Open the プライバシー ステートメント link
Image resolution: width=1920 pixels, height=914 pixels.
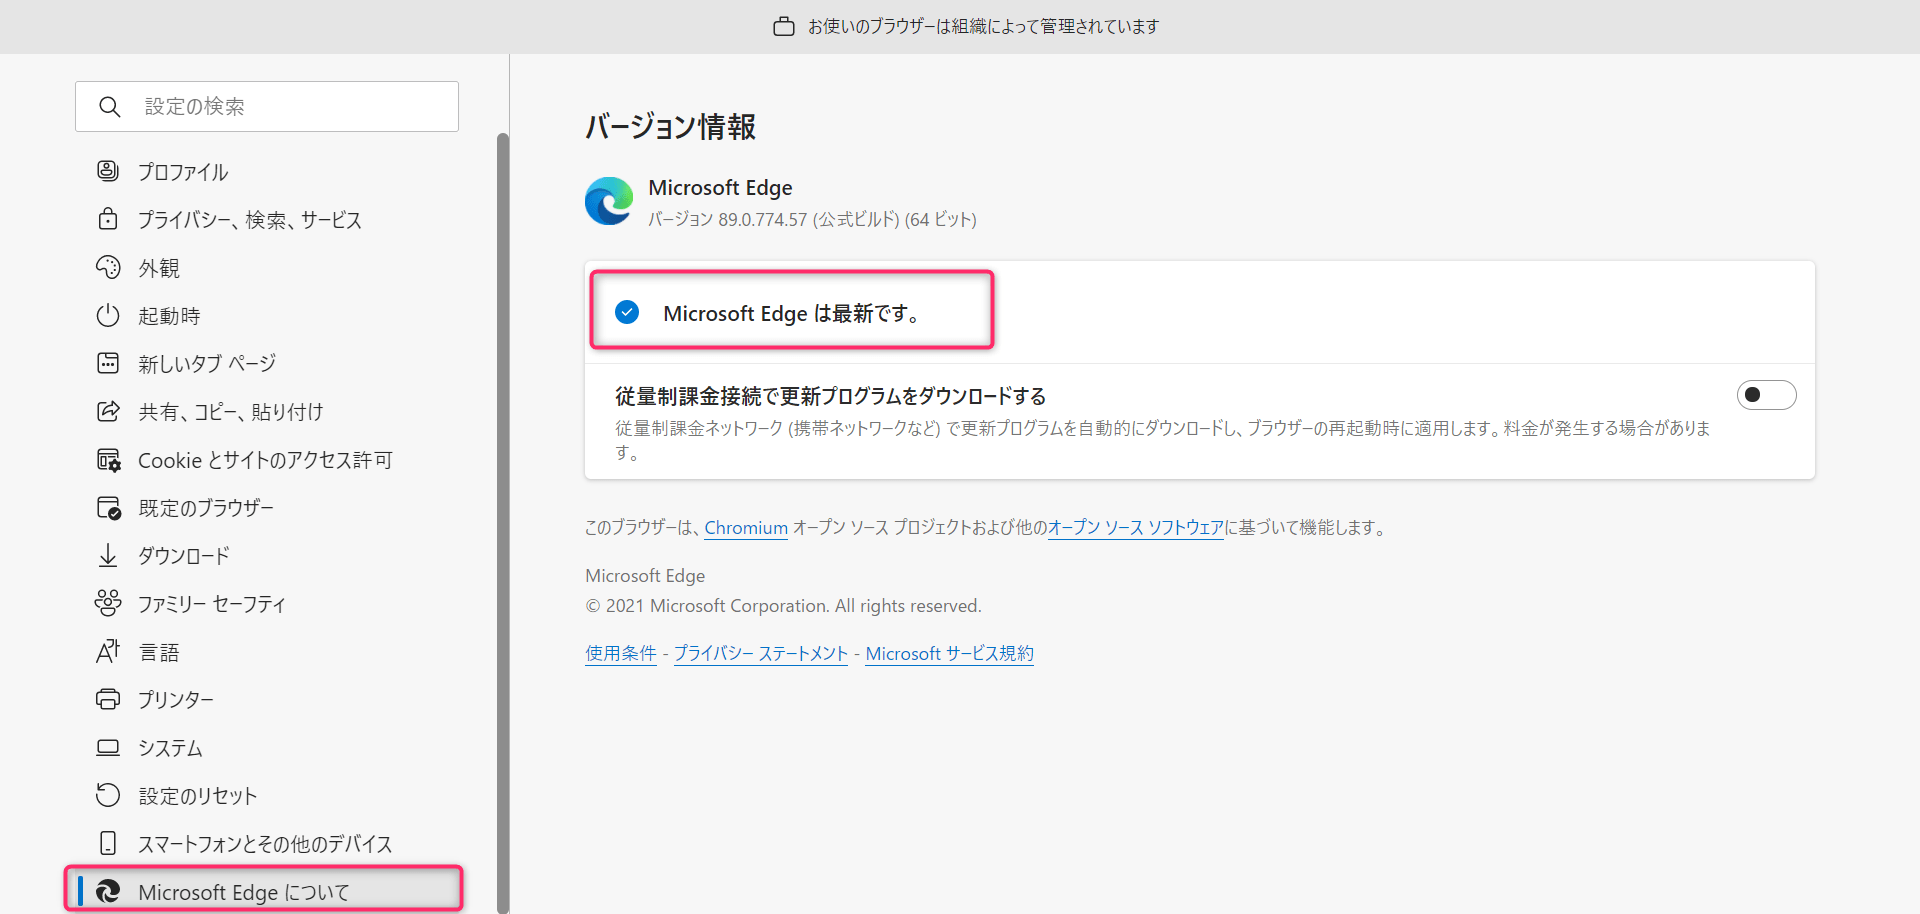760,654
